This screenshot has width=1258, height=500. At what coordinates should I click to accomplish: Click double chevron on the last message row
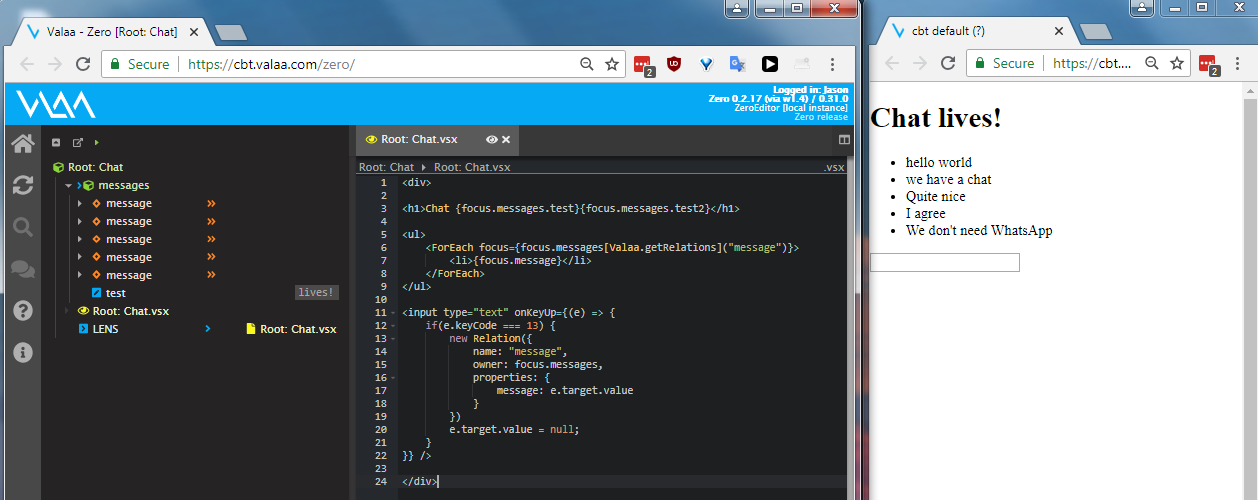click(x=211, y=275)
